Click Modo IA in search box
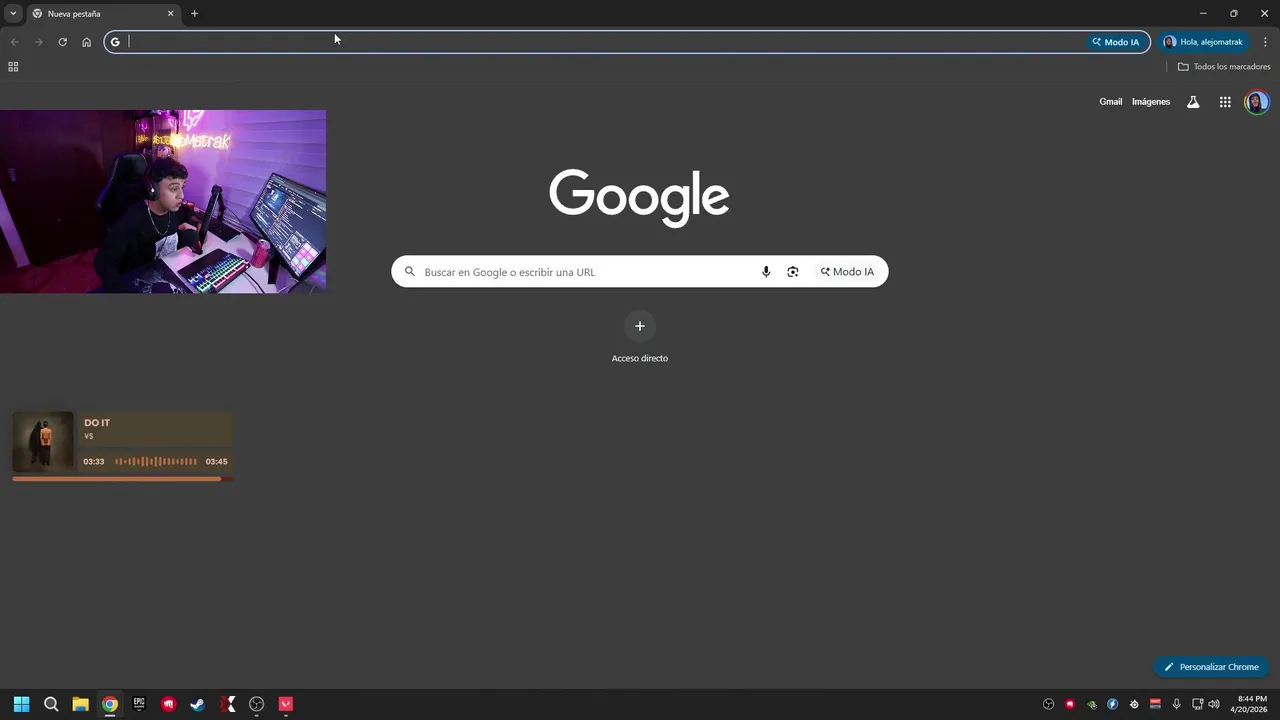Viewport: 1280px width, 720px height. [x=848, y=272]
